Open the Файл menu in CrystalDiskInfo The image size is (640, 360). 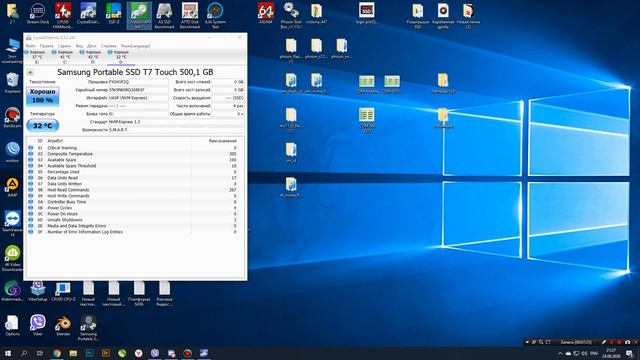[30, 46]
